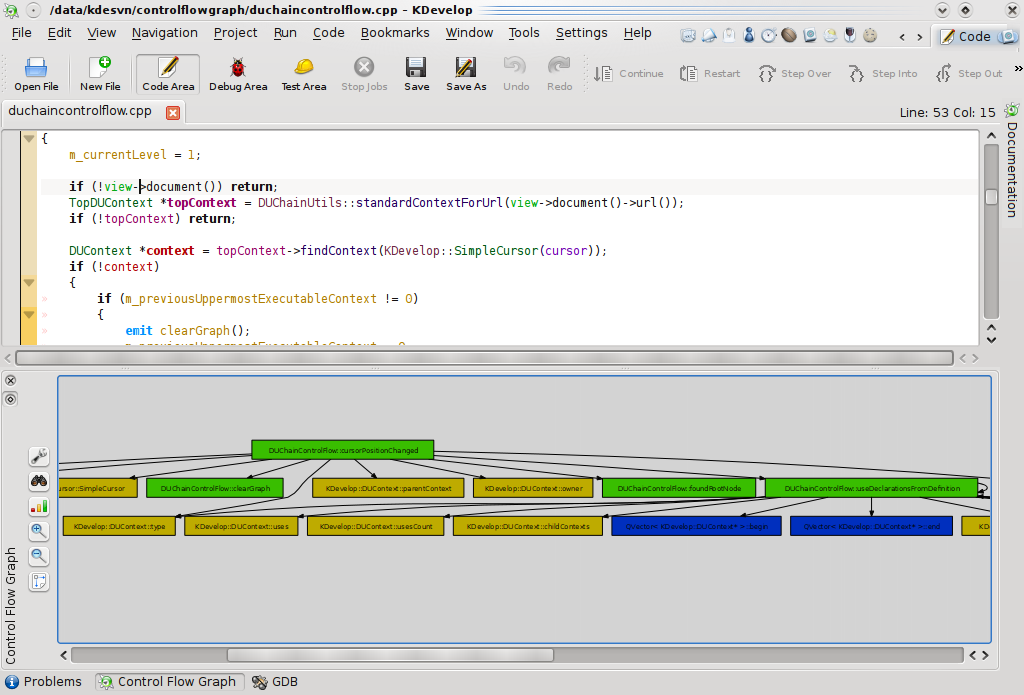1024x695 pixels.
Task: Open the Debug Area perspective
Action: point(237,73)
